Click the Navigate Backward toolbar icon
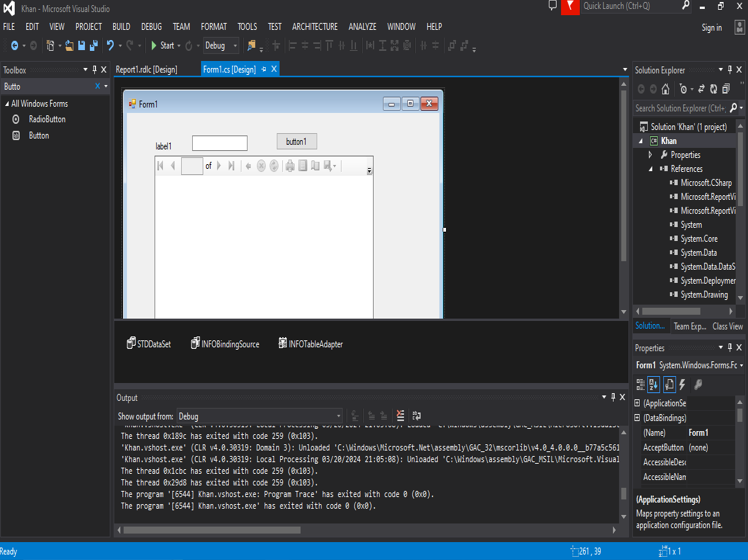748x560 pixels. [x=14, y=46]
